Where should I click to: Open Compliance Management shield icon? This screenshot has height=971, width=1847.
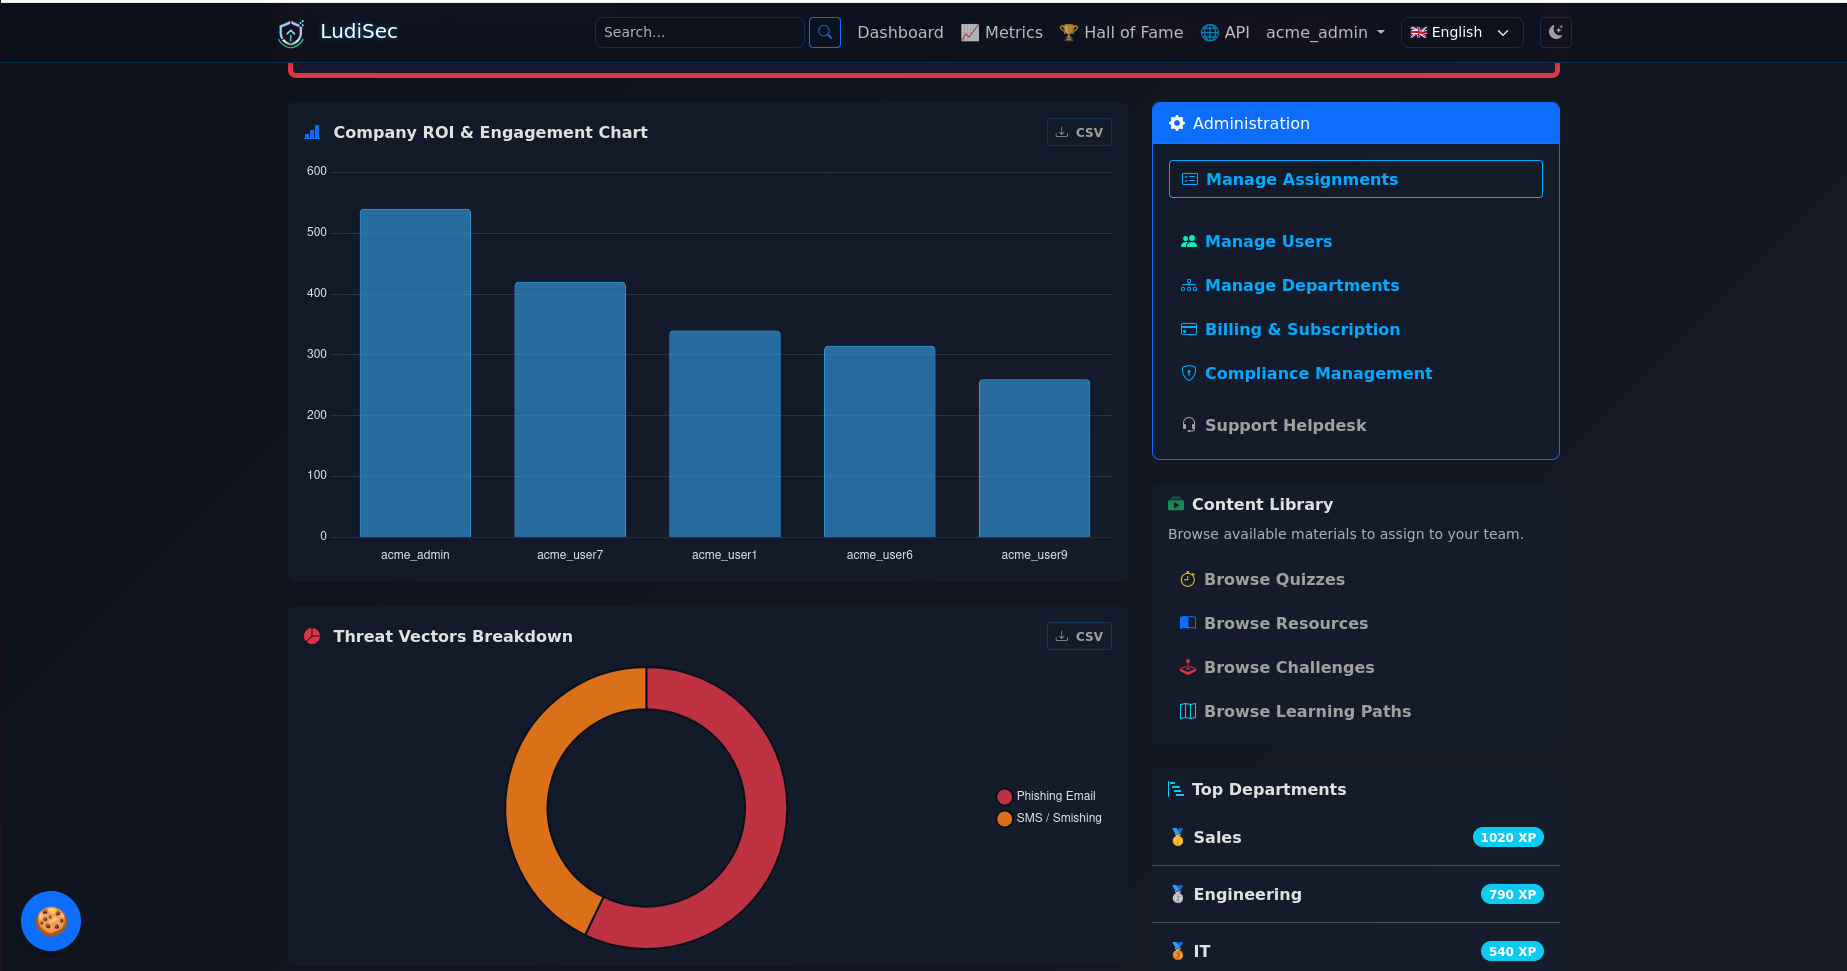coord(1189,373)
